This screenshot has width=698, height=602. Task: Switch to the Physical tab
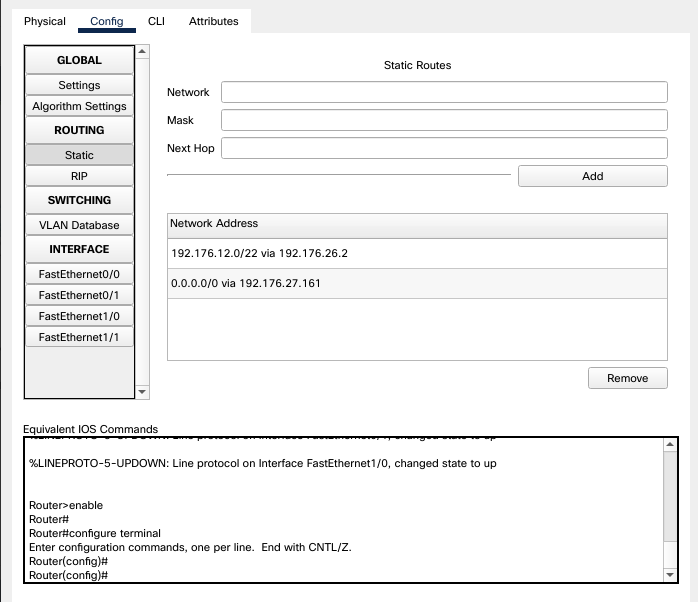[x=45, y=21]
